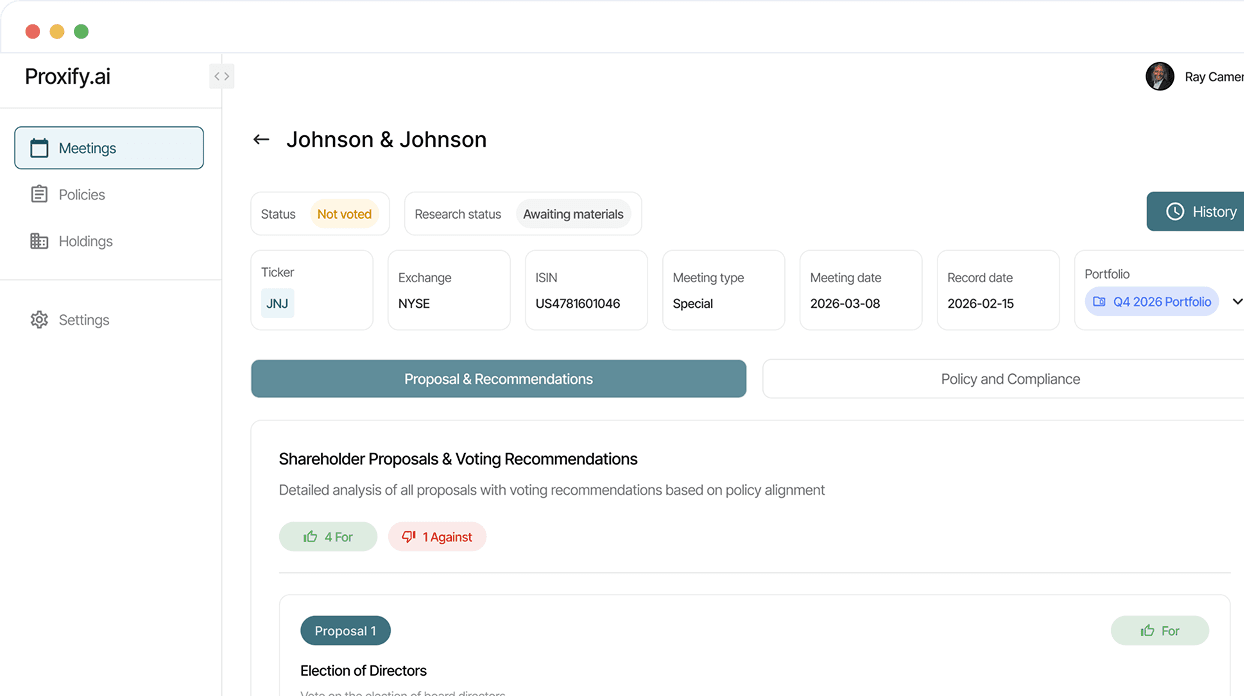1244x696 pixels.
Task: Click thumbs-up icon in 4 For badge
Action: [x=310, y=537]
